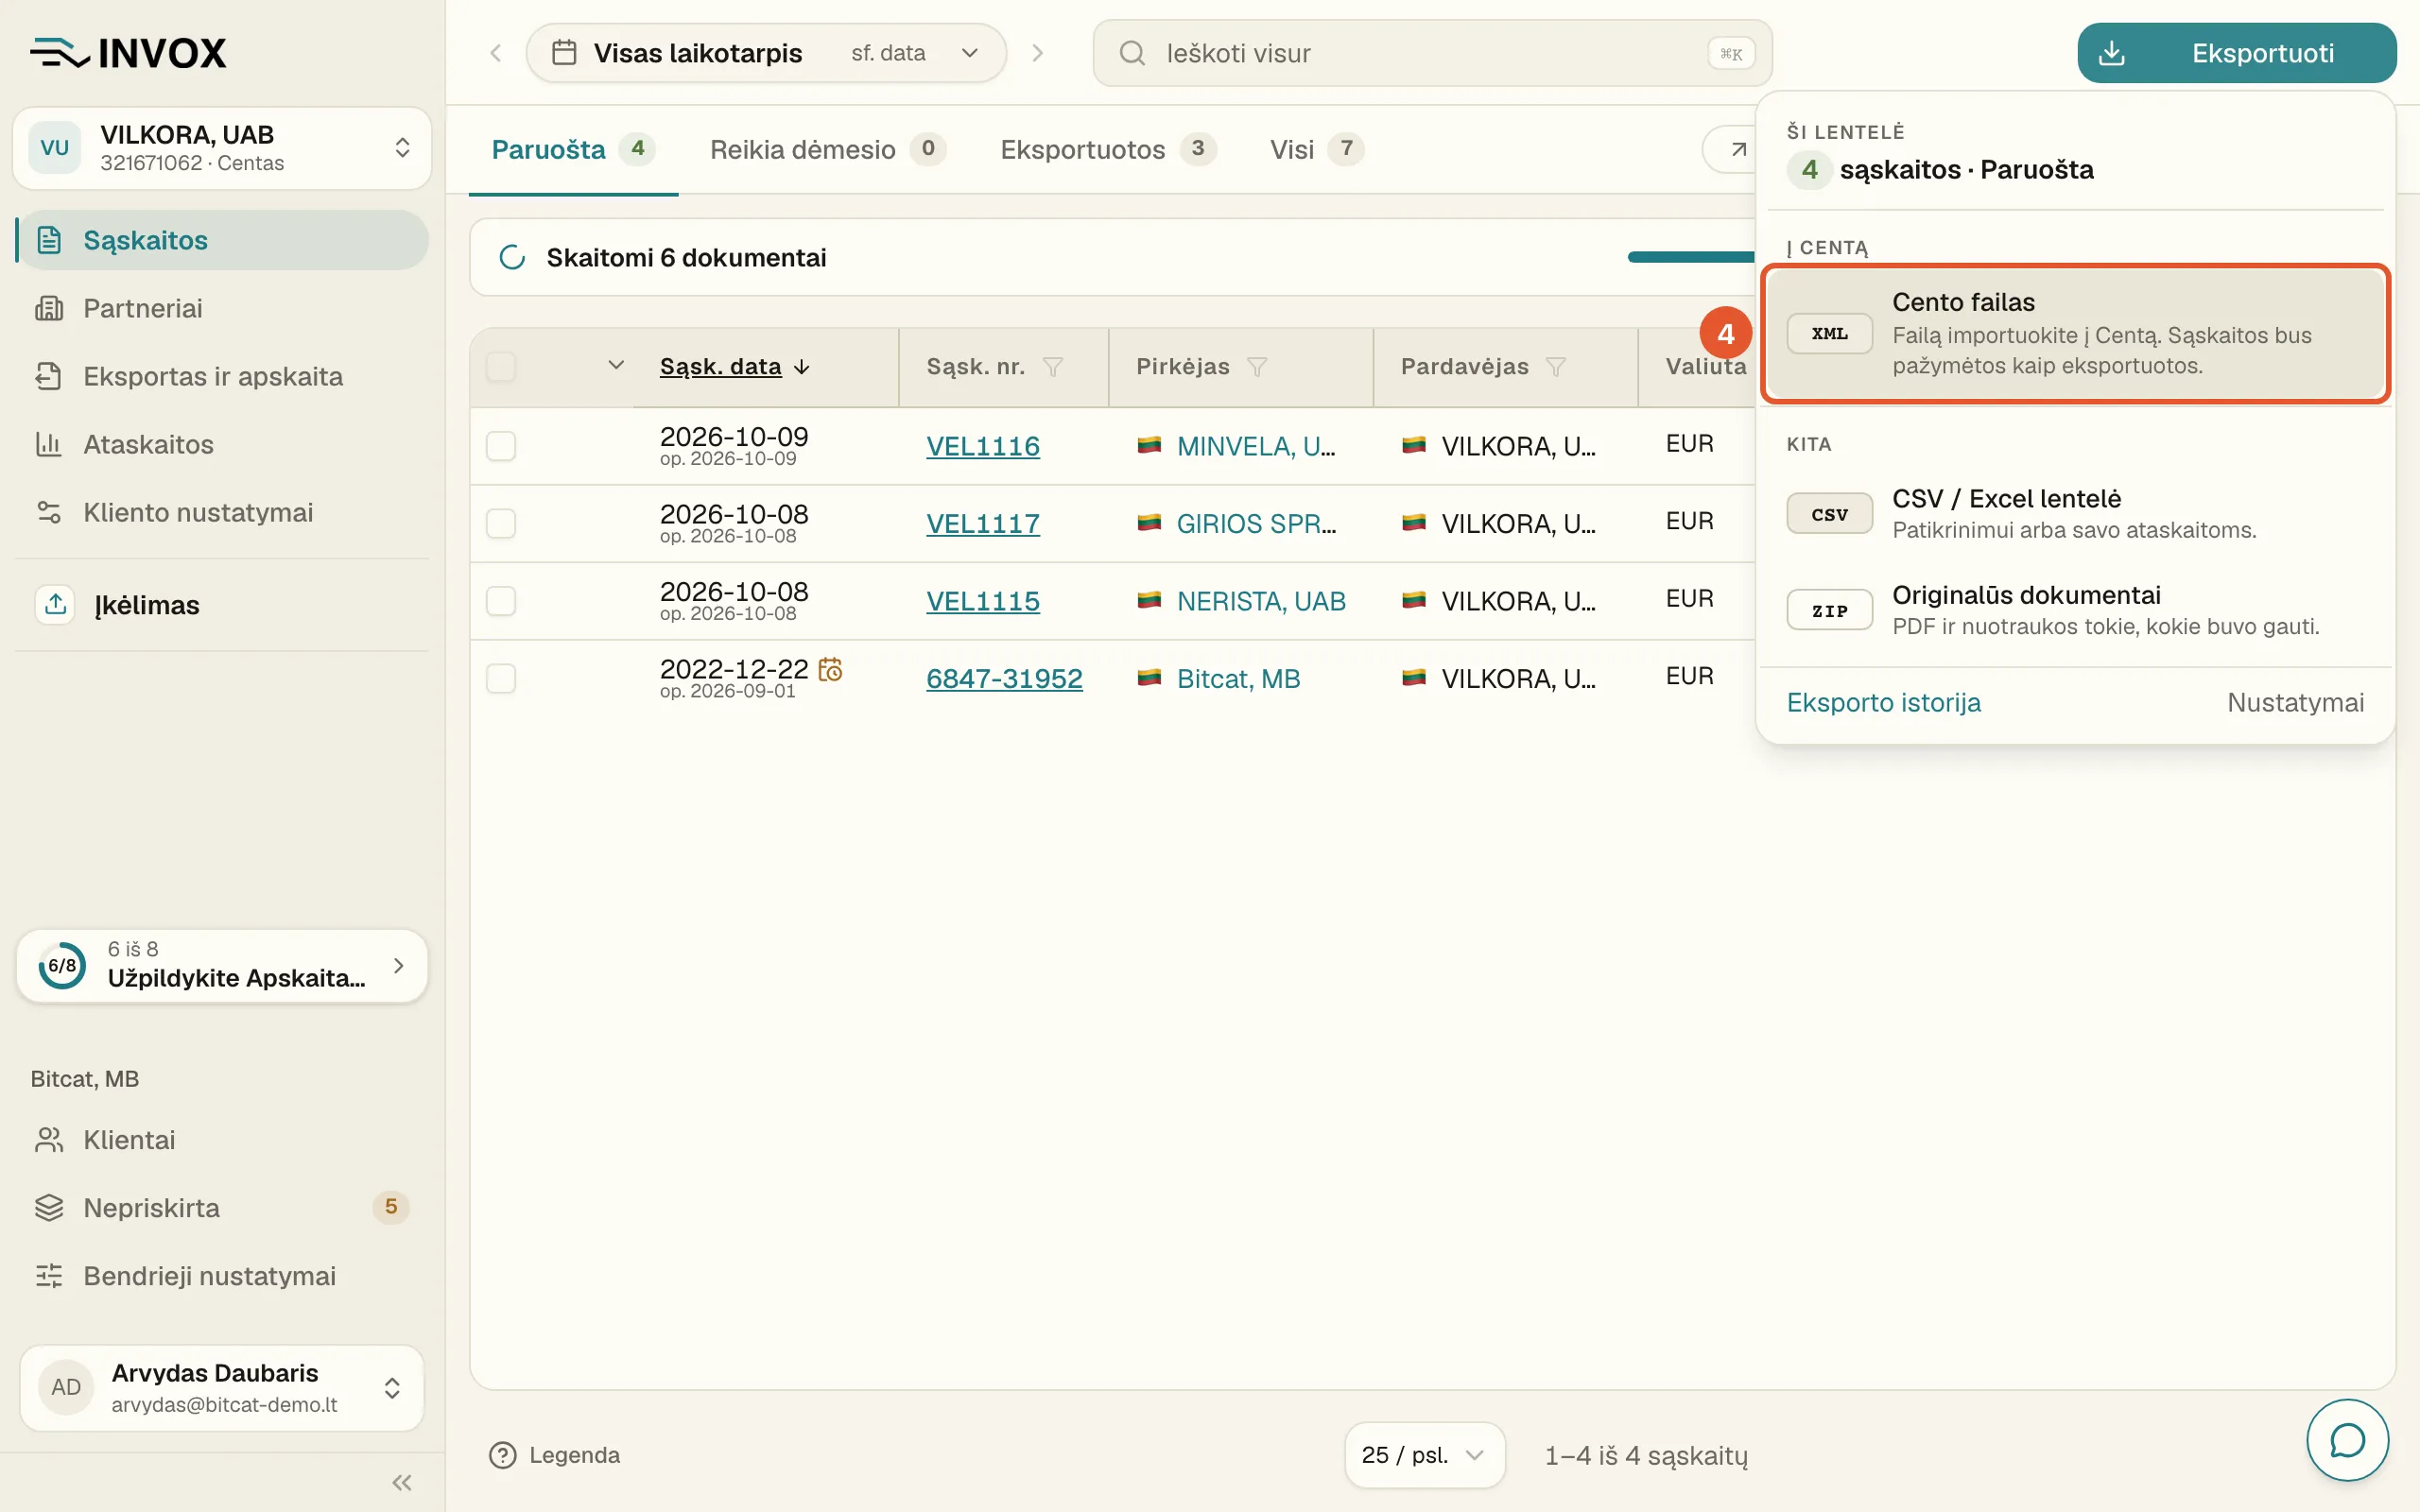Choose Cento failas XML export
Screen dimensions: 2420x1512
pyautogui.click(x=2075, y=334)
